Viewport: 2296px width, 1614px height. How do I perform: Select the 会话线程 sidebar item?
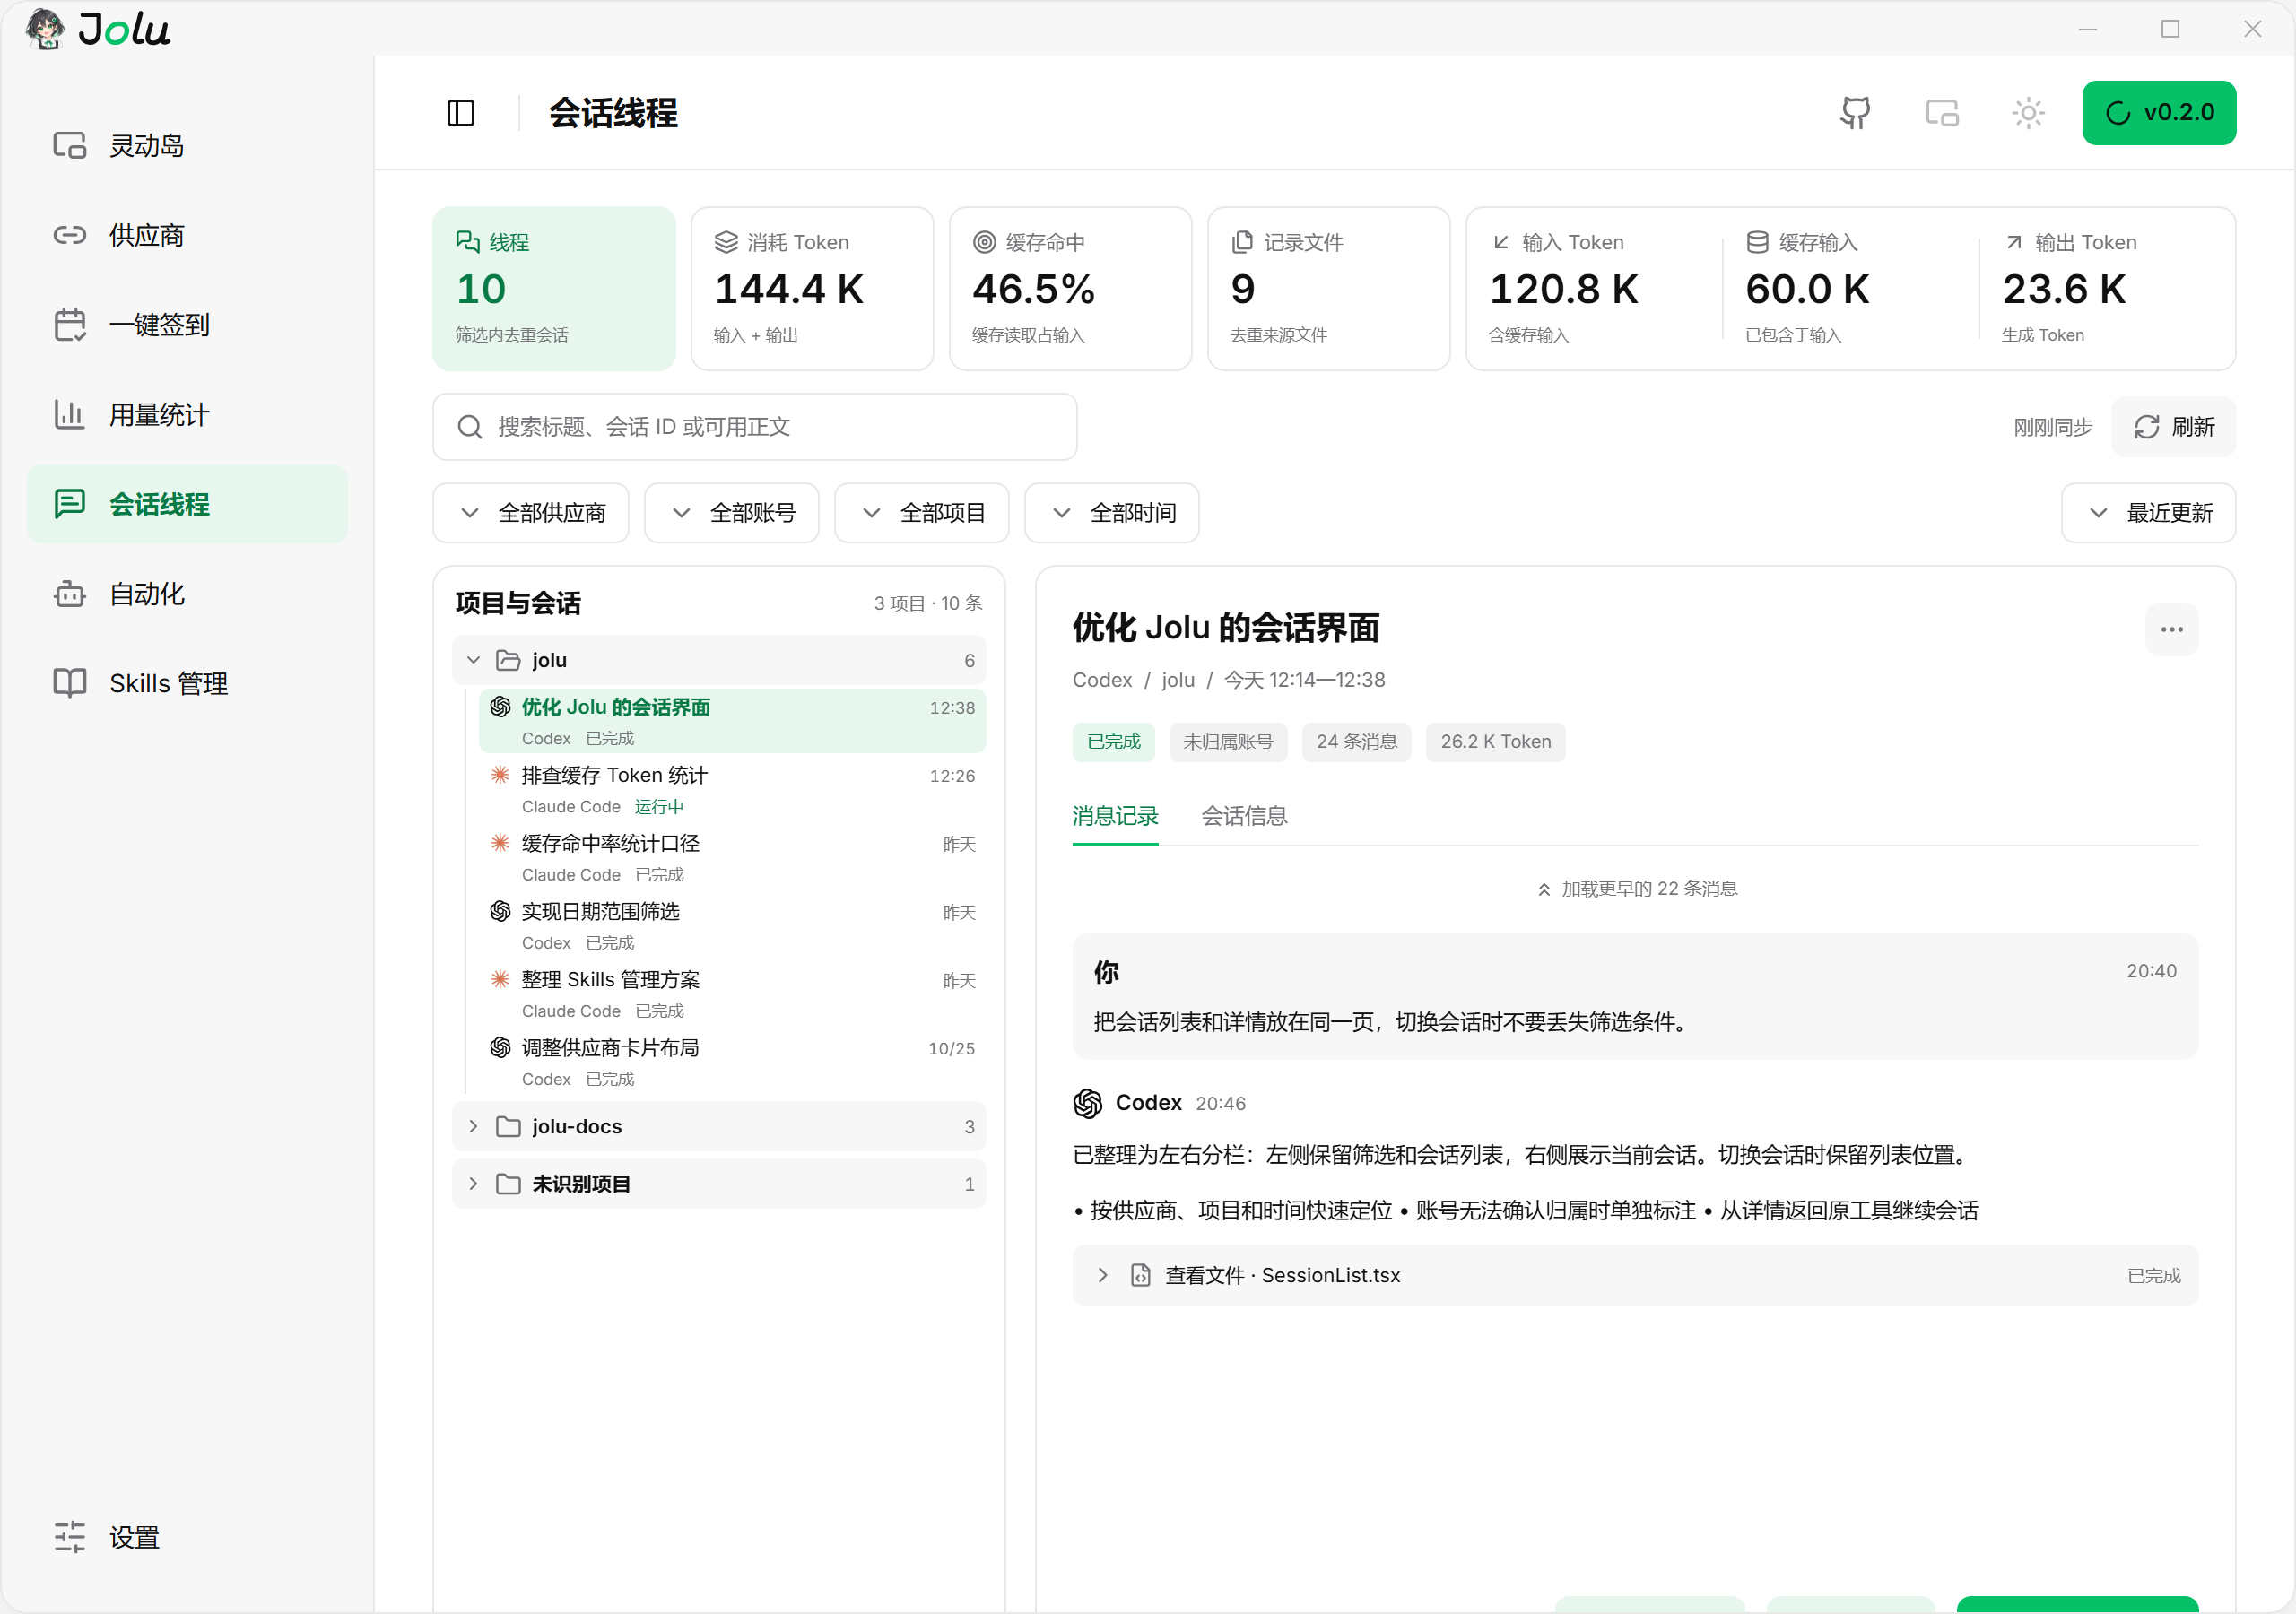coord(188,504)
